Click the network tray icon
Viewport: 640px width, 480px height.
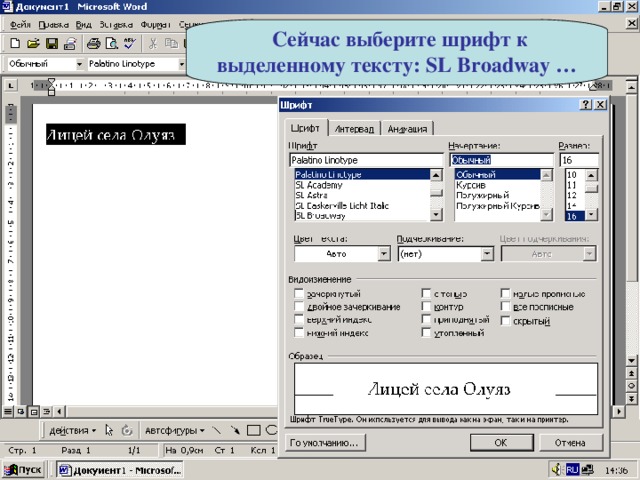tap(588, 469)
